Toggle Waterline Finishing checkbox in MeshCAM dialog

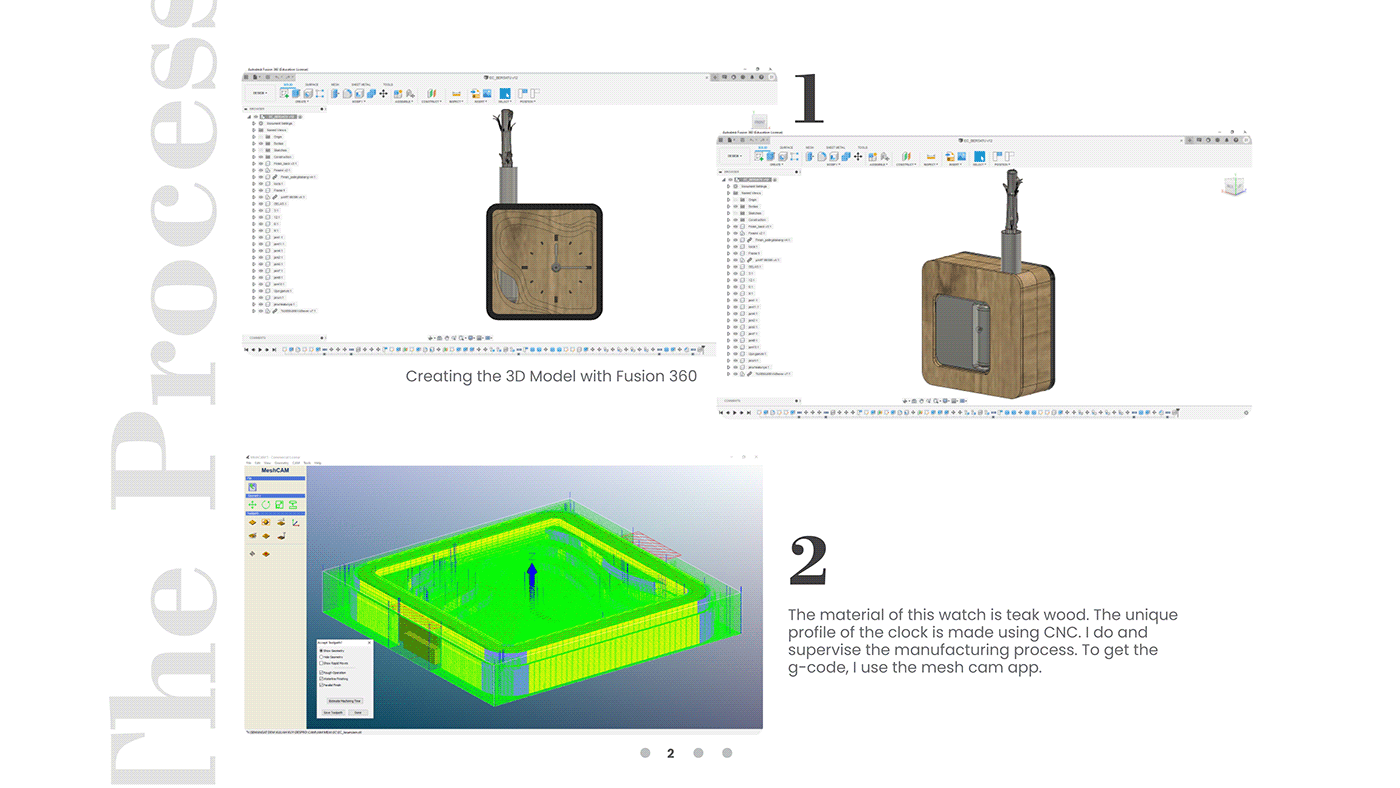coord(321,678)
